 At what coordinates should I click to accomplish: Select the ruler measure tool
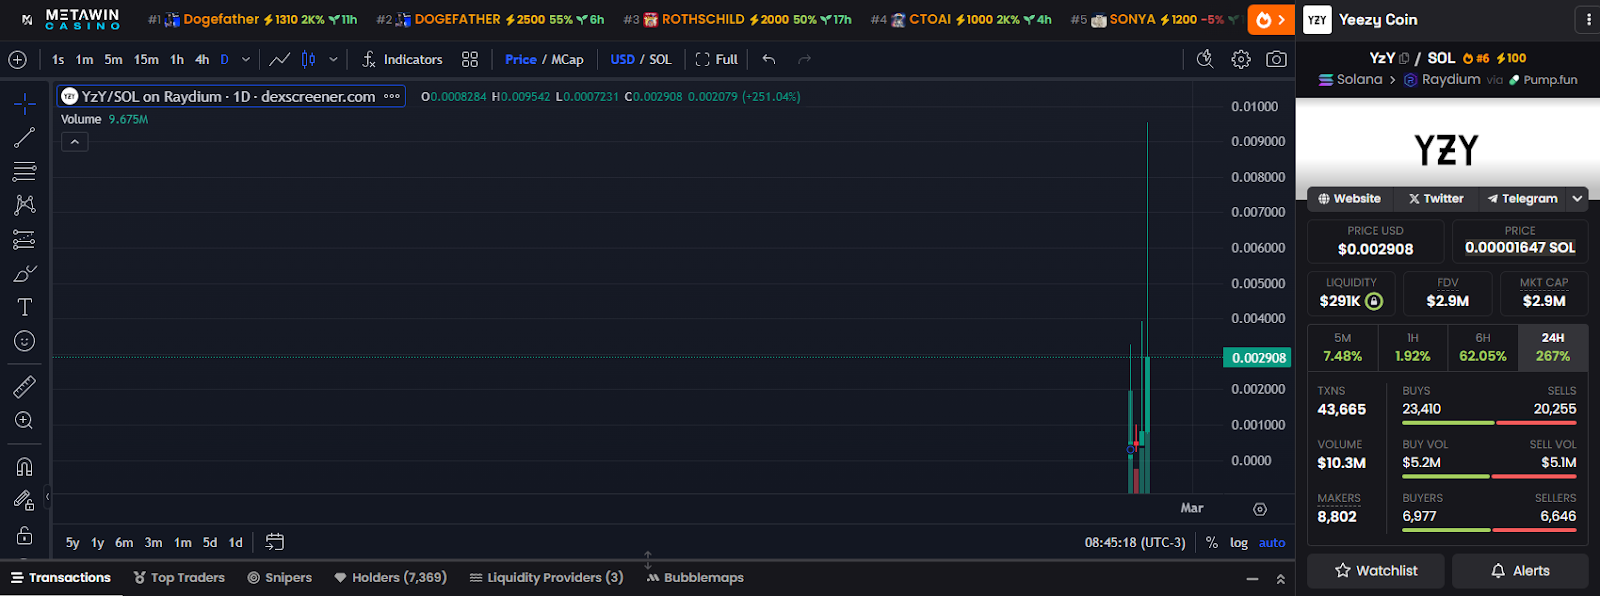tap(25, 386)
